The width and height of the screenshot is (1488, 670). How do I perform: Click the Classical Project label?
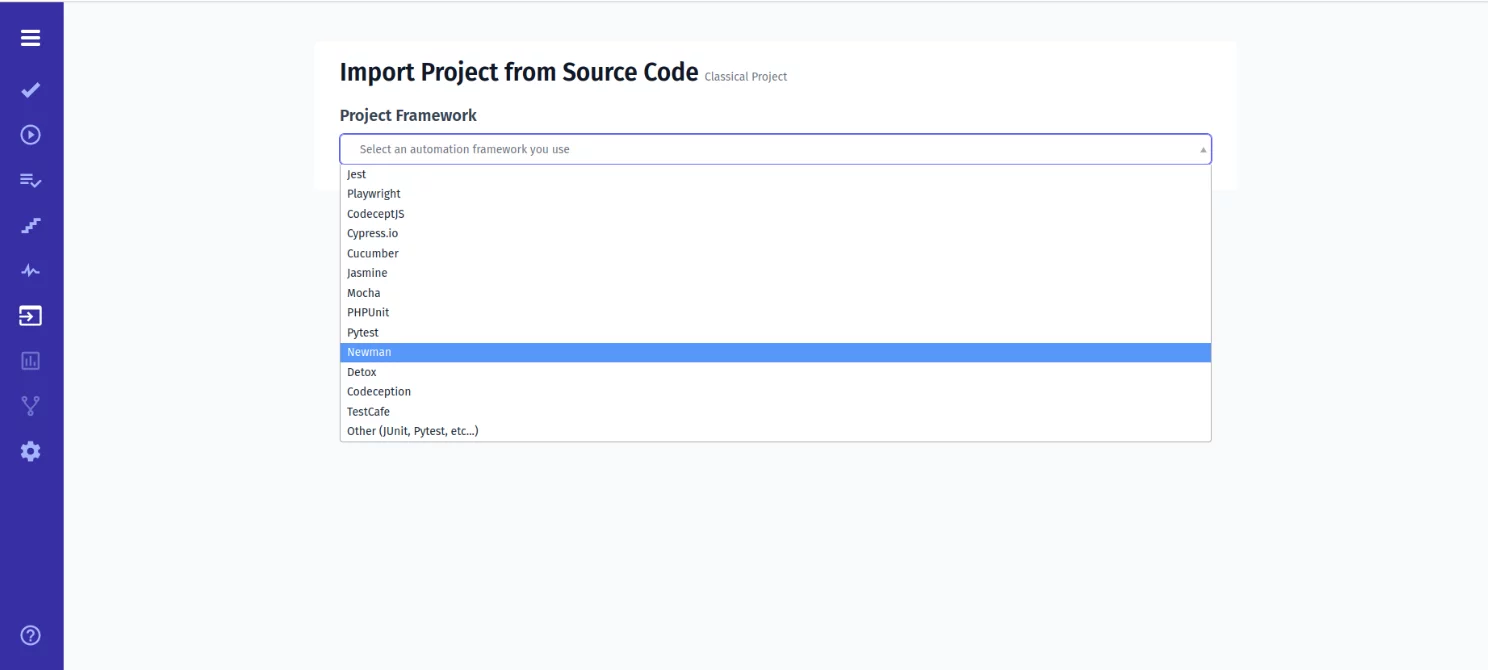746,76
